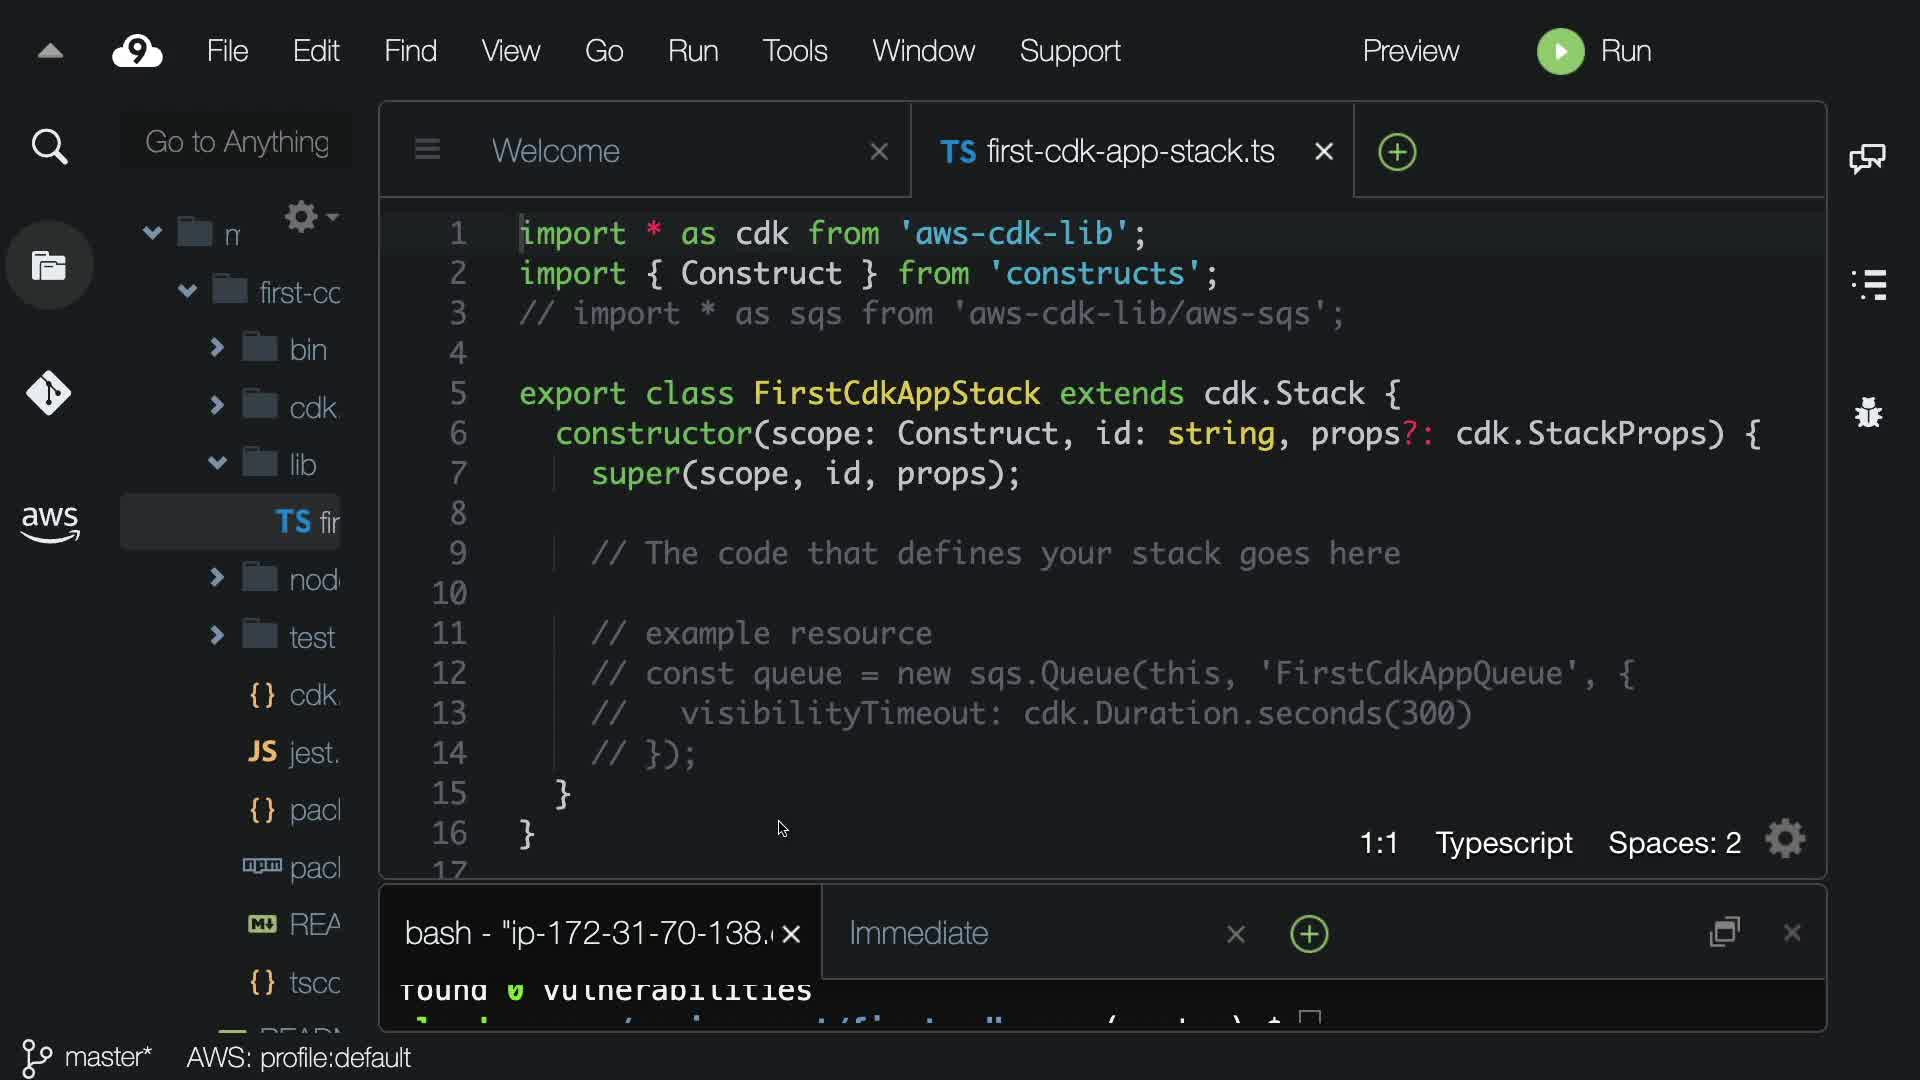Click the Cloud9 logo icon
The width and height of the screenshot is (1920, 1080).
coord(137,51)
